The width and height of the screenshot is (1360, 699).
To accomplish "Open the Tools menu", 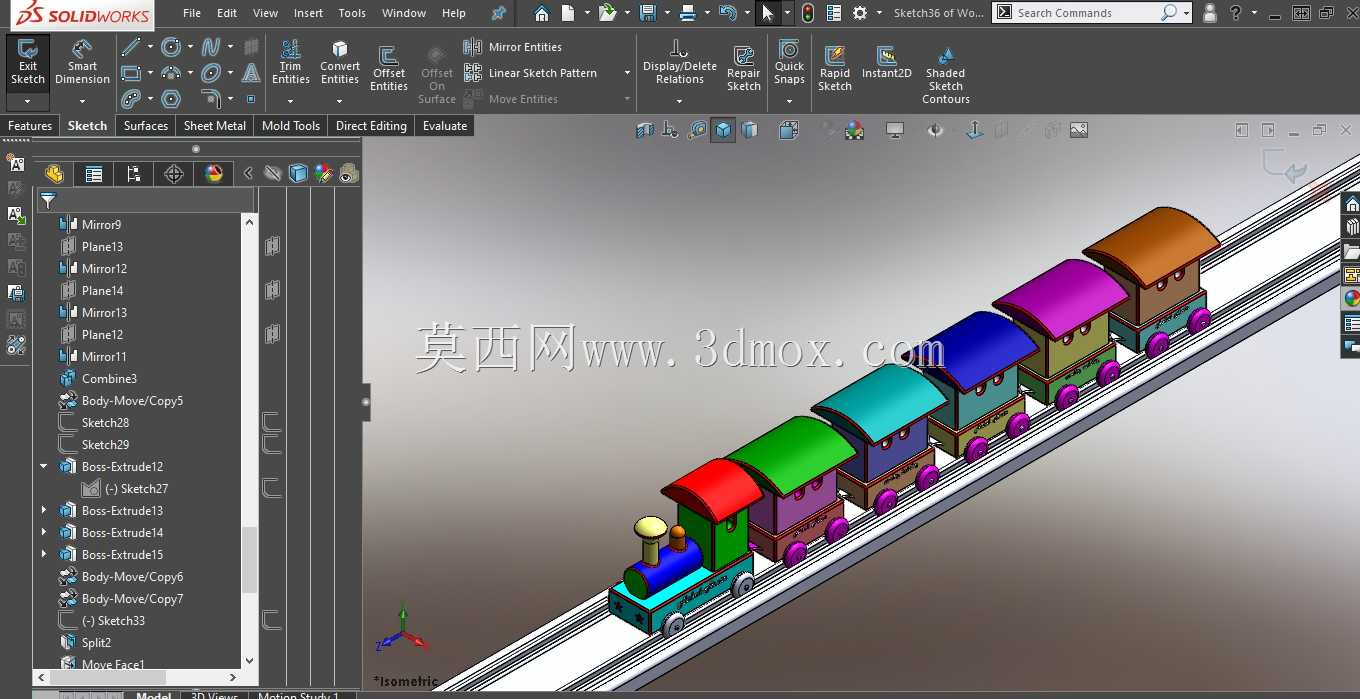I will coord(352,13).
